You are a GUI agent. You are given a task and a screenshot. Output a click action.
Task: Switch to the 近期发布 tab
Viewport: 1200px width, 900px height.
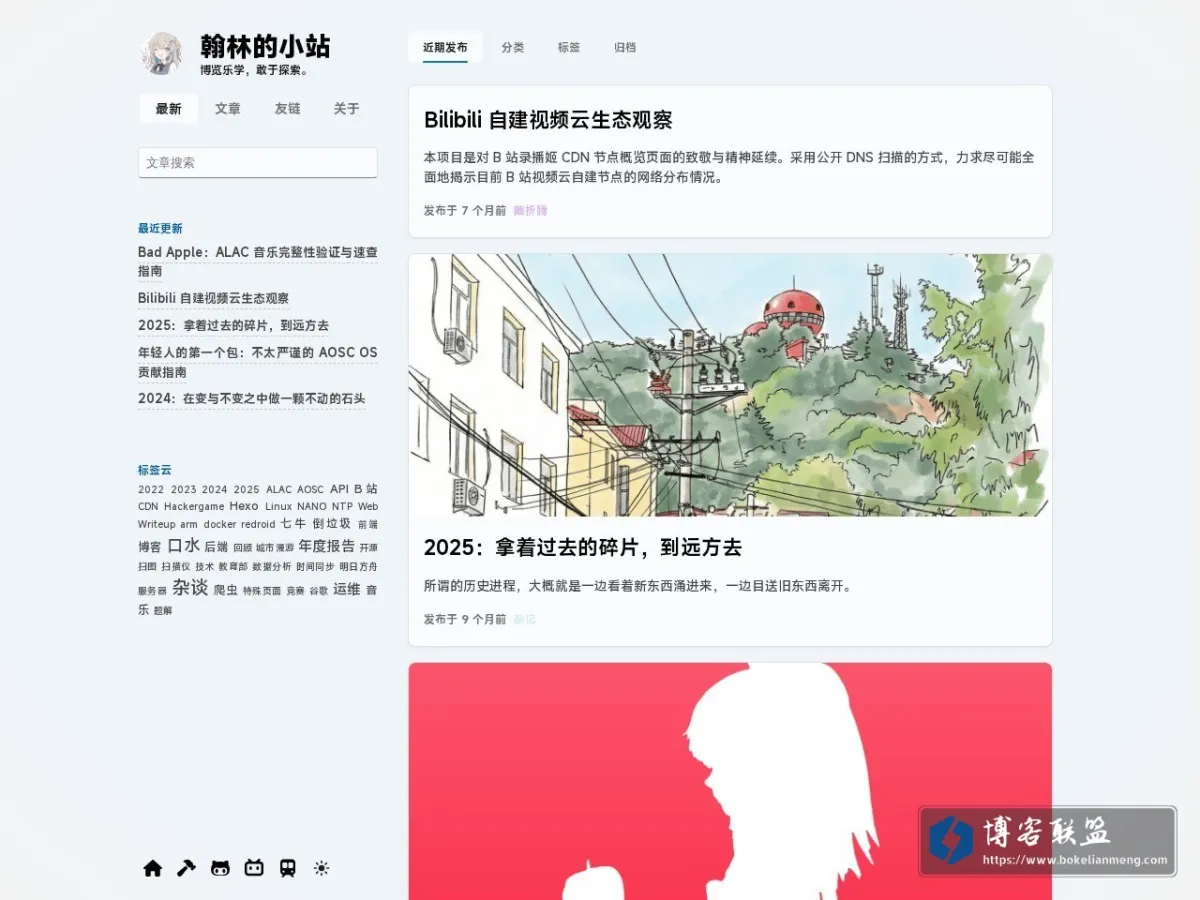point(445,47)
